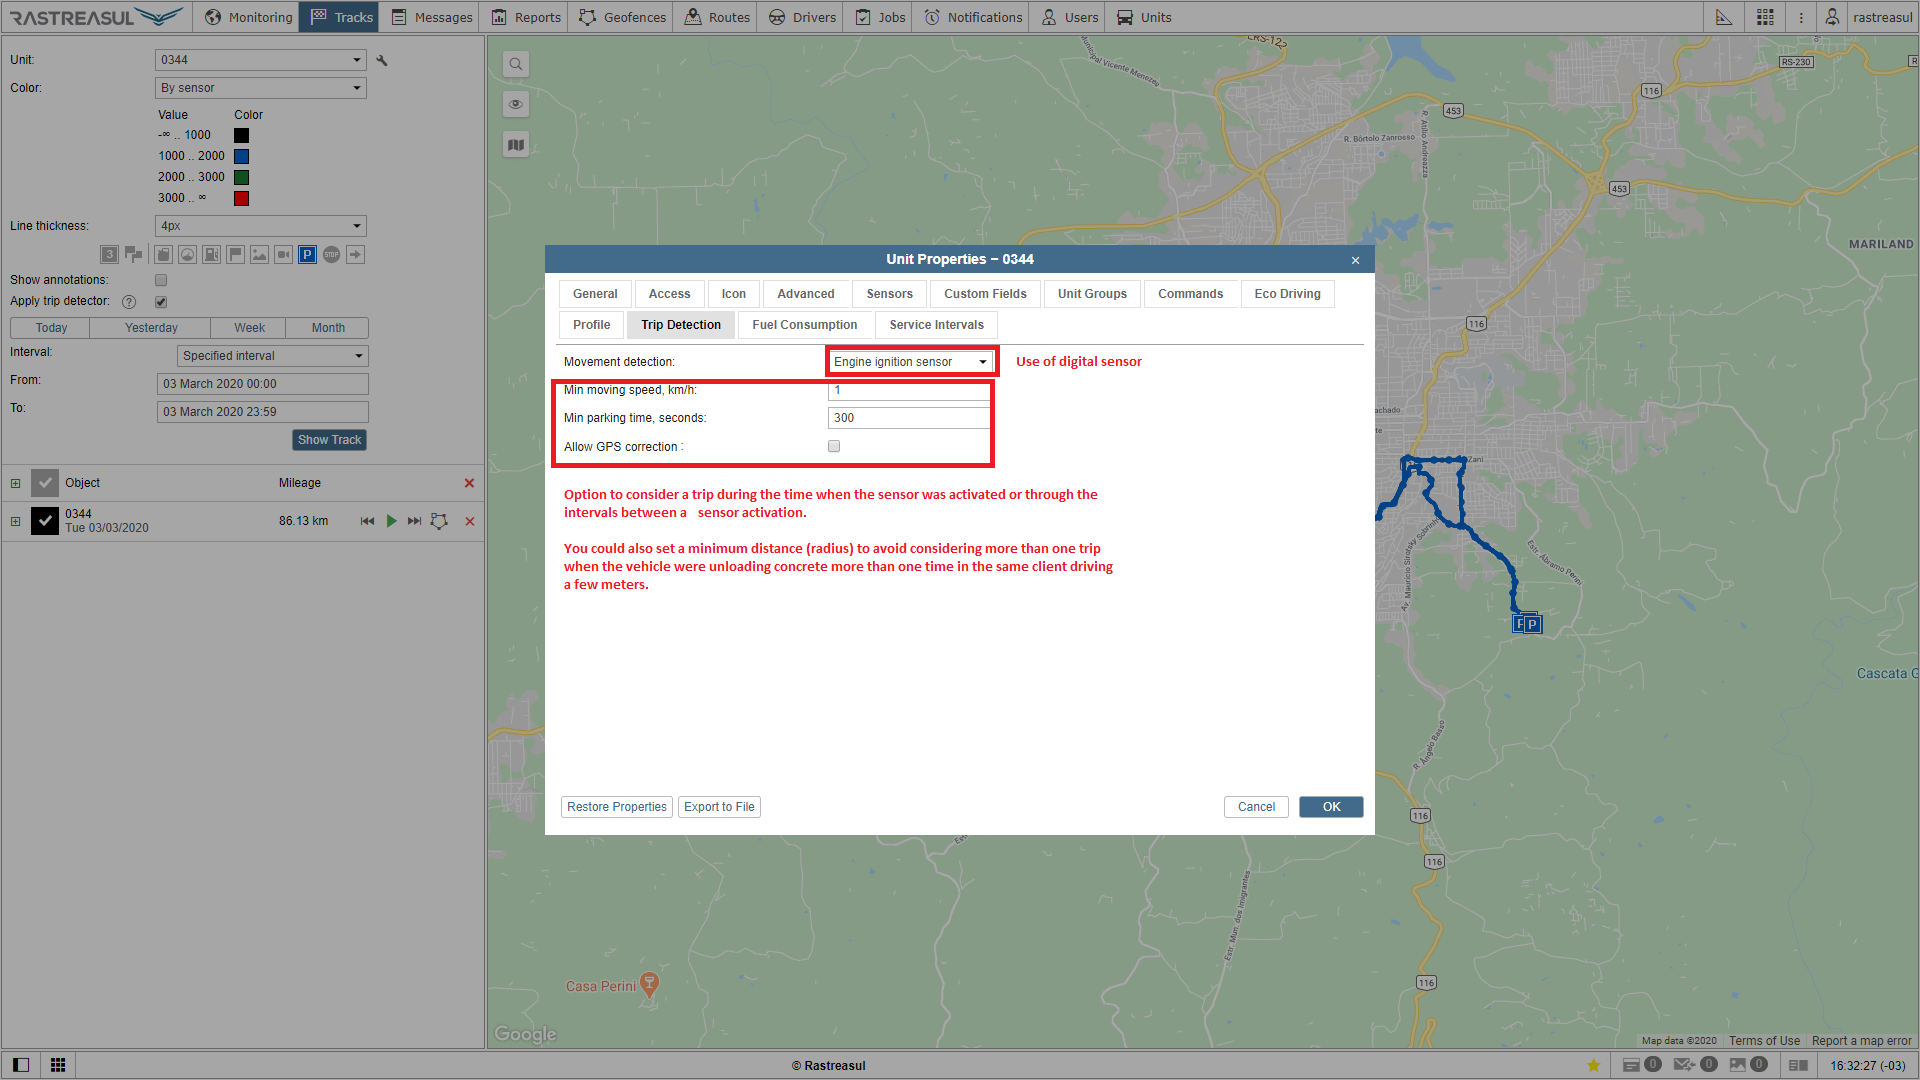Click the red color swatch for 3000 range
The height and width of the screenshot is (1080, 1920).
tap(241, 198)
